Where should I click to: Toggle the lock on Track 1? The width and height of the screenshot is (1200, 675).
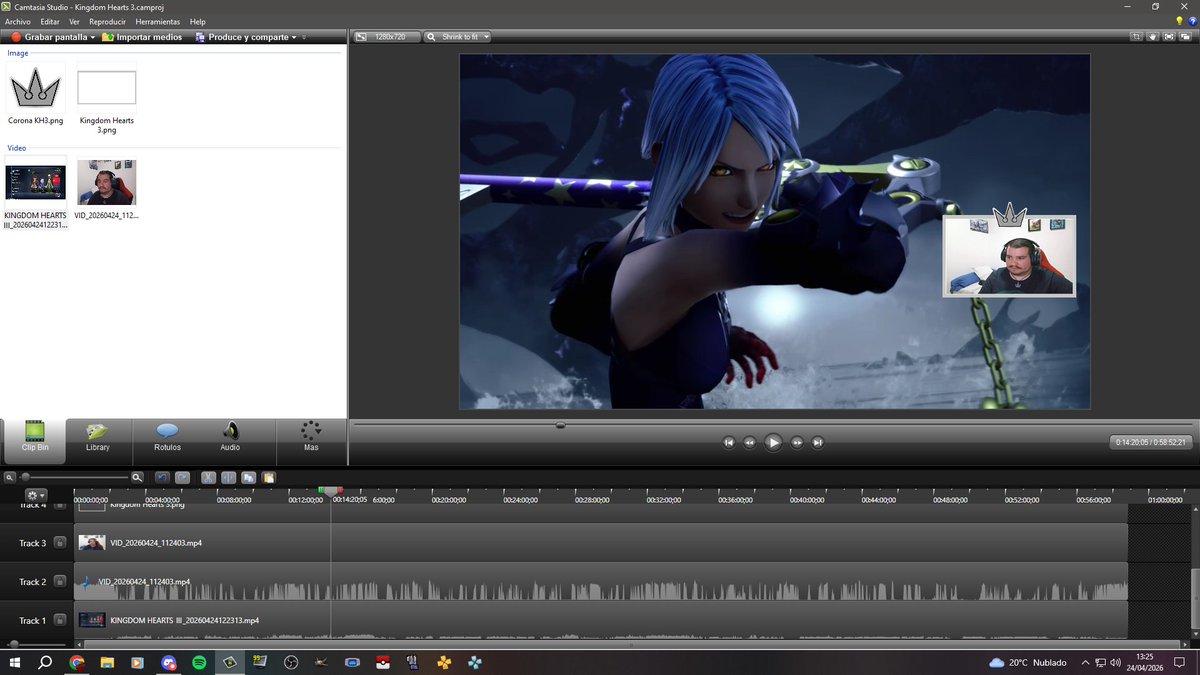(x=60, y=620)
